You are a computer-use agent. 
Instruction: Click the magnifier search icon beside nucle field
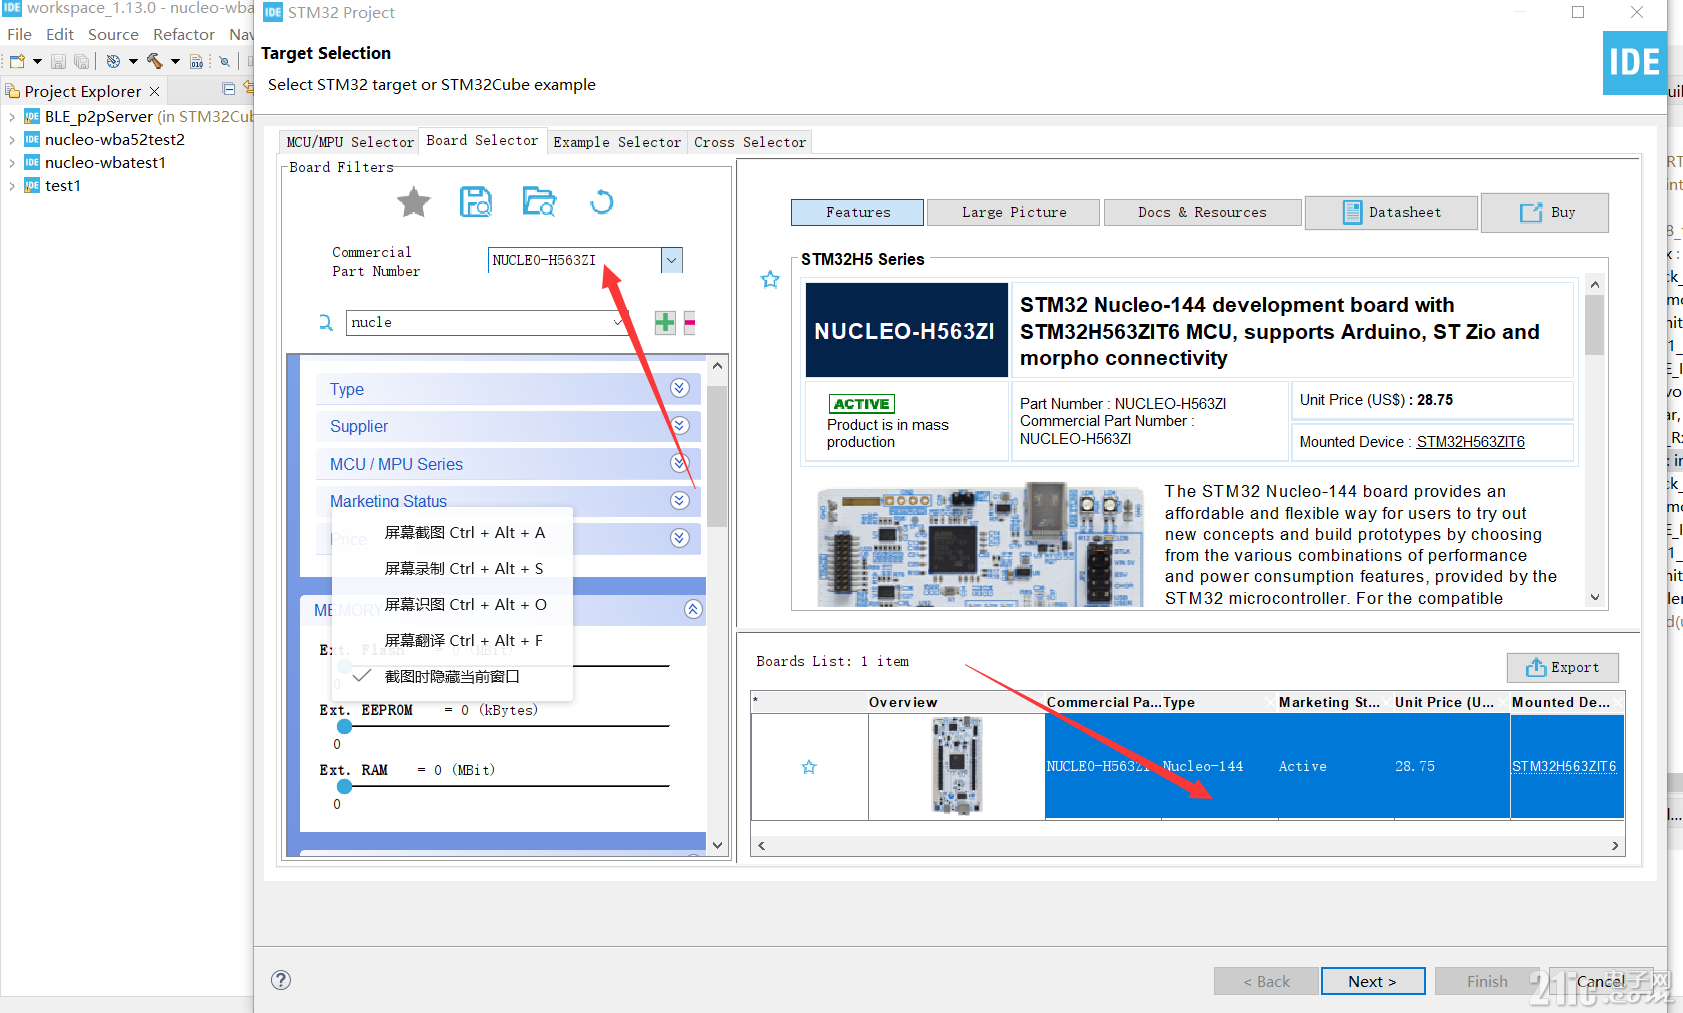pos(326,323)
